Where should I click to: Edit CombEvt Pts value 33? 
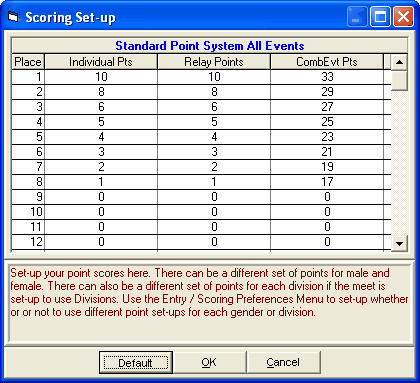[x=327, y=77]
